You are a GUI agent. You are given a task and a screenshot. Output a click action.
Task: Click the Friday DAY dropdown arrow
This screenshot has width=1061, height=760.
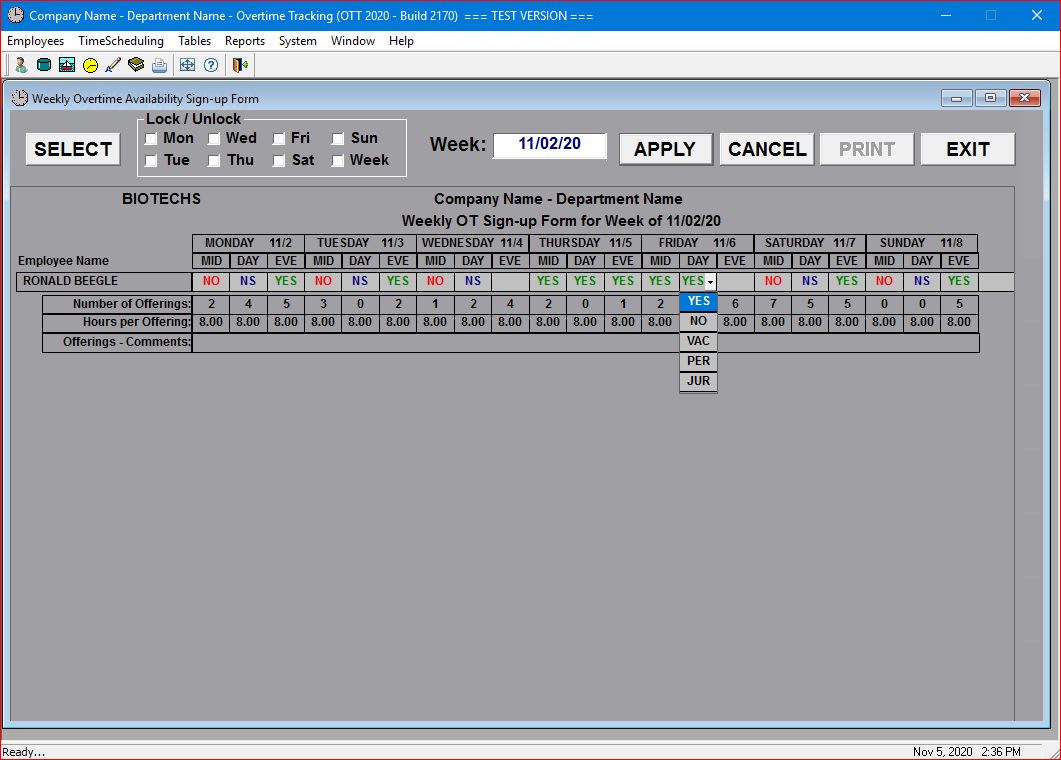tap(710, 282)
